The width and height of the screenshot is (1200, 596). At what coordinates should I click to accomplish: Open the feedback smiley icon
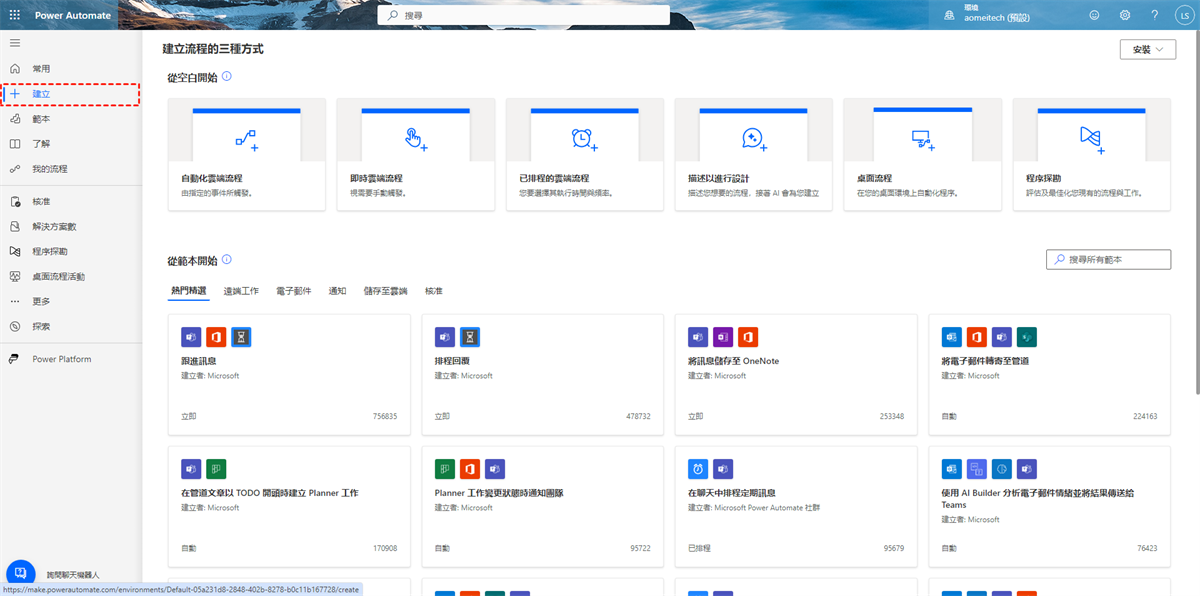click(x=1094, y=15)
